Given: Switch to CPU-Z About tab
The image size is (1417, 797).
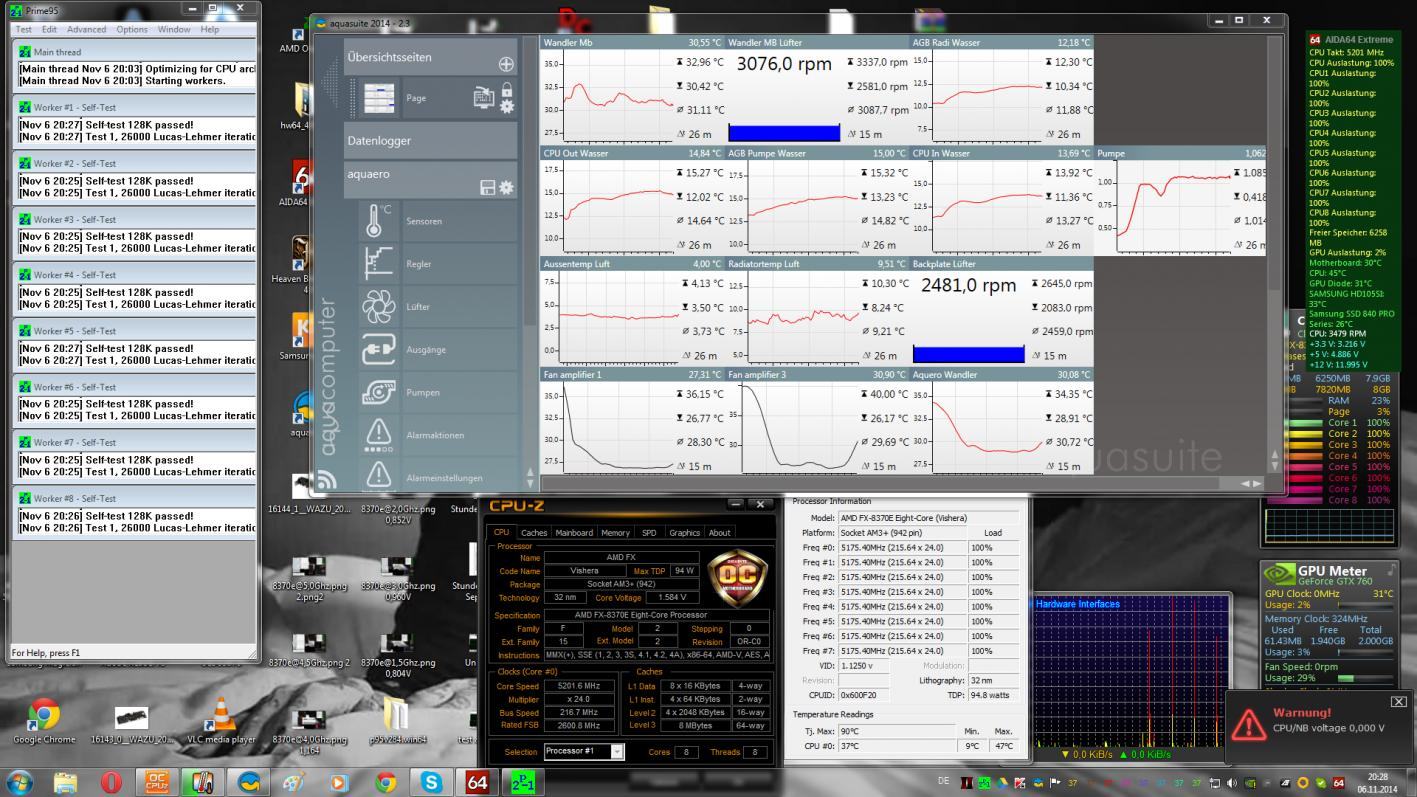Looking at the screenshot, I should point(720,532).
